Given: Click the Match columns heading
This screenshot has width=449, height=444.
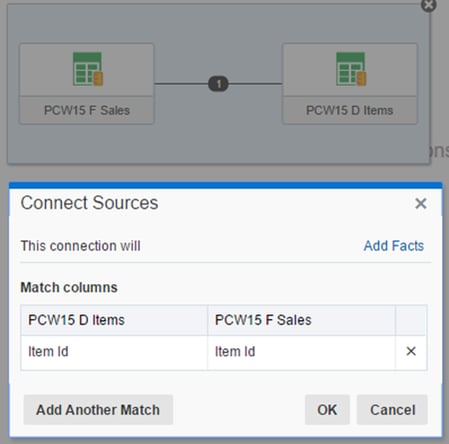Looking at the screenshot, I should tap(69, 287).
